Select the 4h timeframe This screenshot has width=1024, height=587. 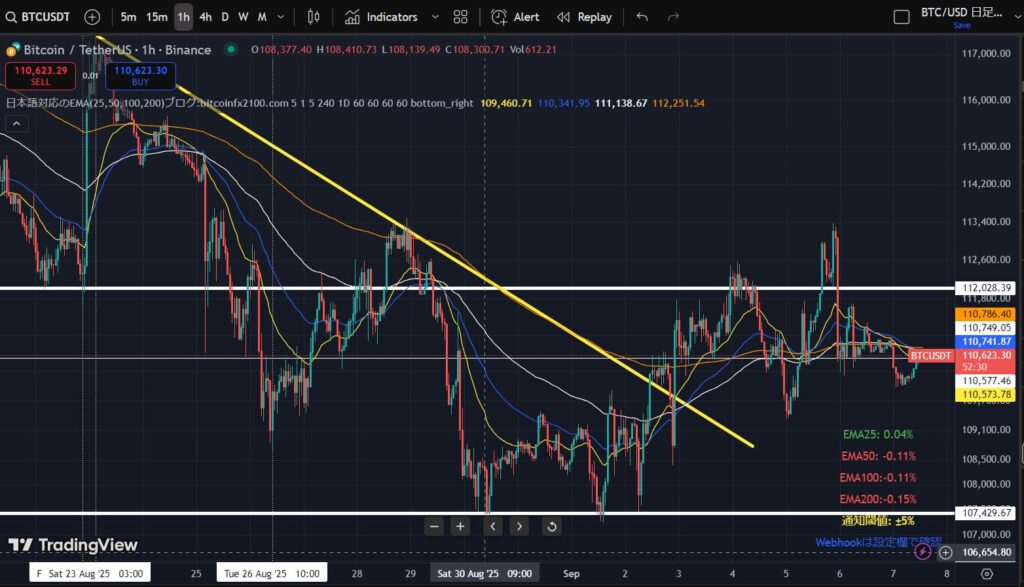point(205,17)
